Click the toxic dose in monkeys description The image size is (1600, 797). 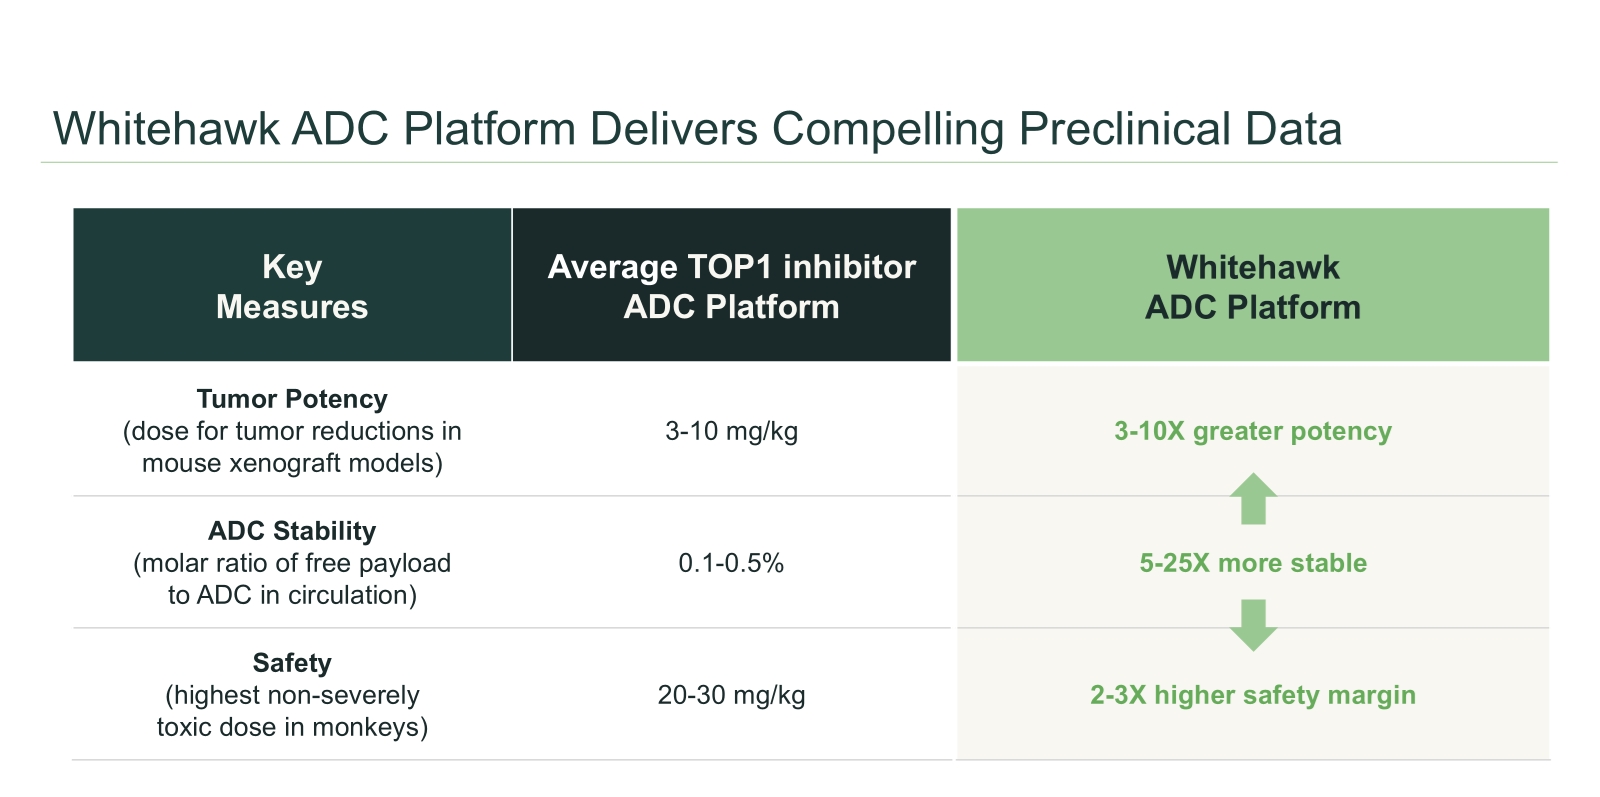click(292, 711)
